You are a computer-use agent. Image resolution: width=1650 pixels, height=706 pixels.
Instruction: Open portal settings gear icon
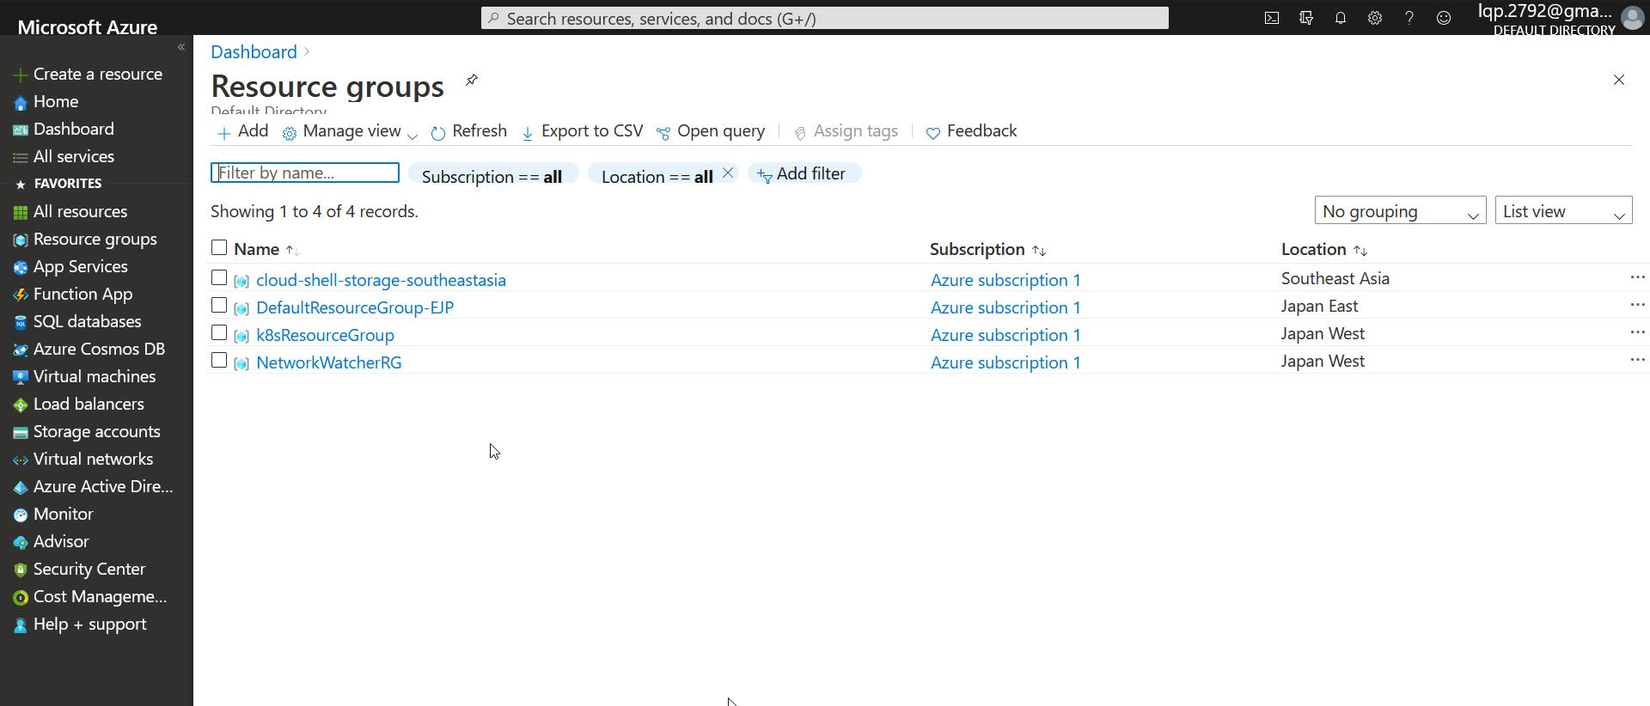1375,18
